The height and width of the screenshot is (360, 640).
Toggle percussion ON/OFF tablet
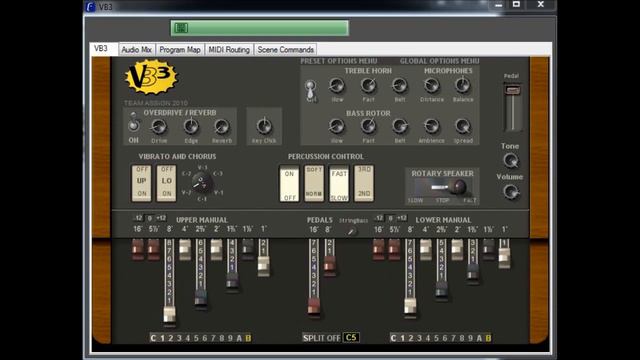(x=289, y=184)
